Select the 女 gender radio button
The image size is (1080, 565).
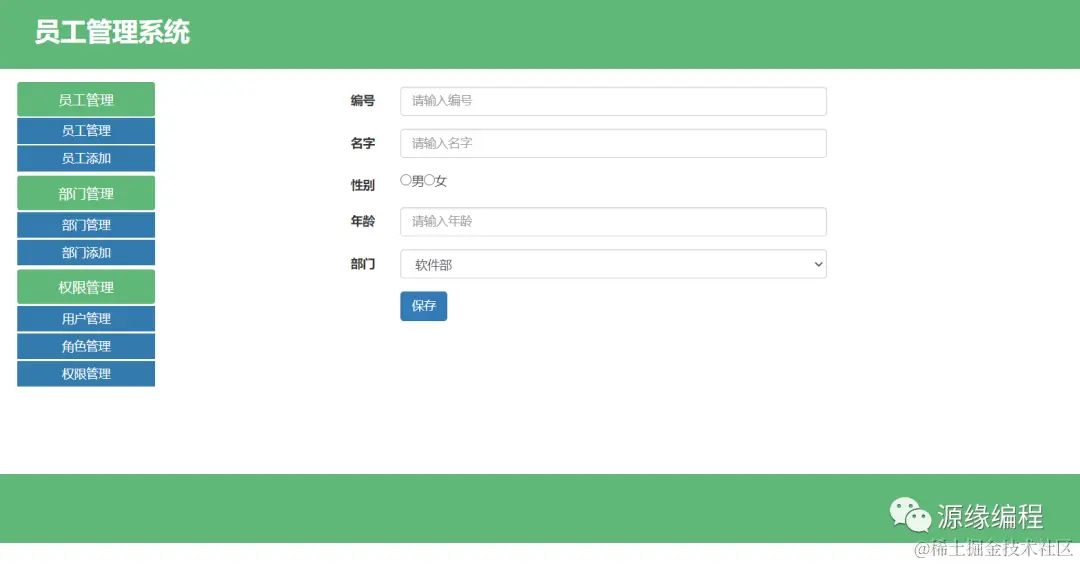[429, 180]
